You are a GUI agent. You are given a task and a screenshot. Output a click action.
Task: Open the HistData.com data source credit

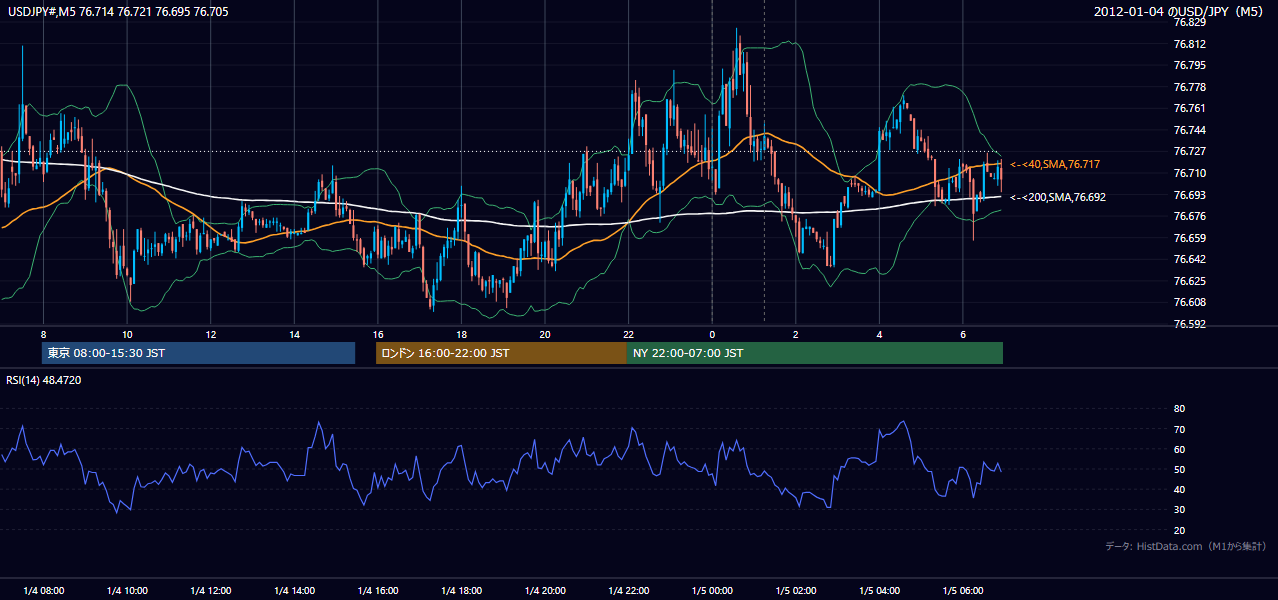[x=1186, y=546]
